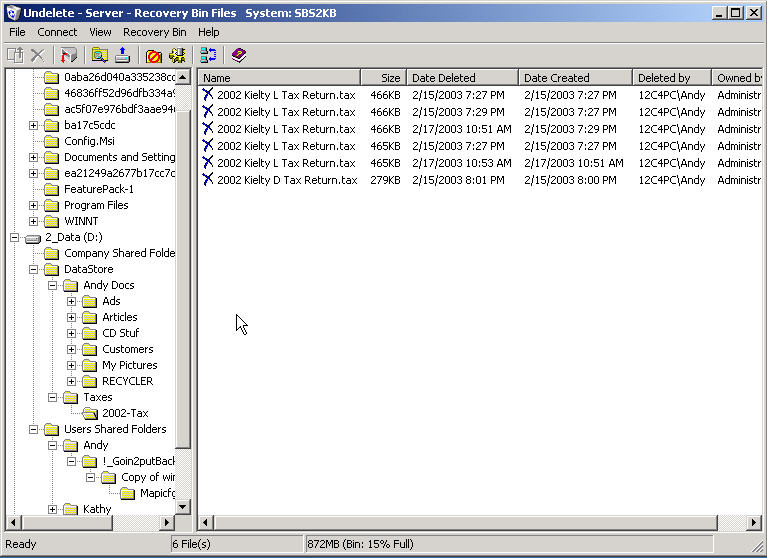Click the Mapicfg folder icon
The height and width of the screenshot is (558, 767).
(x=127, y=493)
